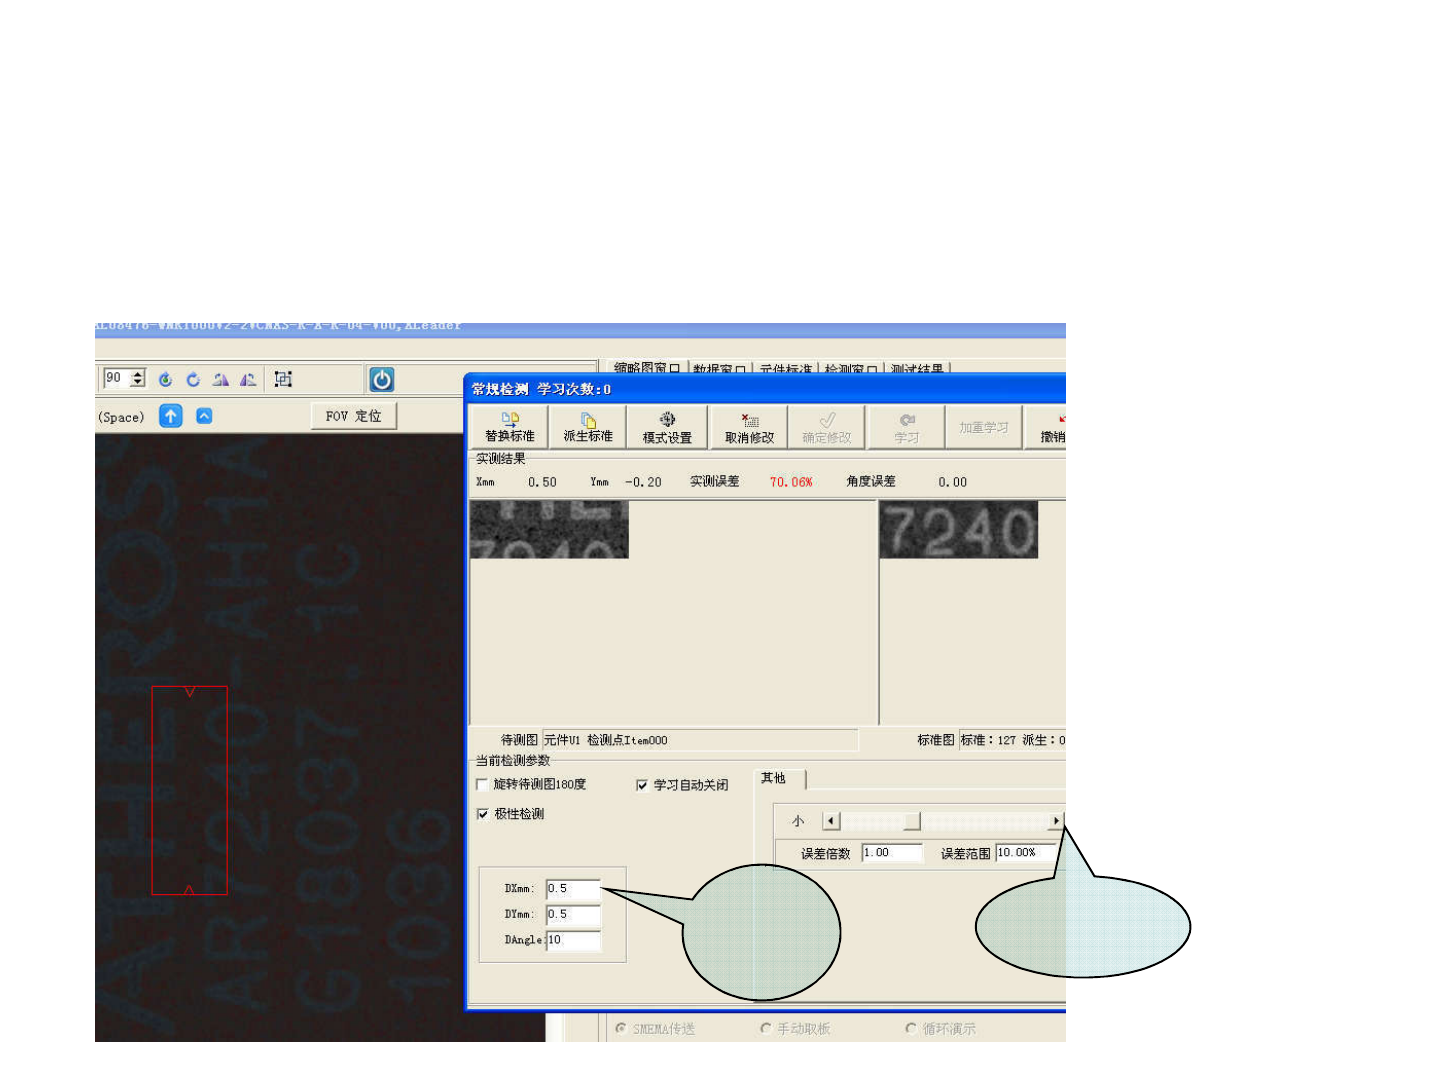Switch to the 元件标准 tab
The width and height of the screenshot is (1433, 1075).
pos(786,368)
